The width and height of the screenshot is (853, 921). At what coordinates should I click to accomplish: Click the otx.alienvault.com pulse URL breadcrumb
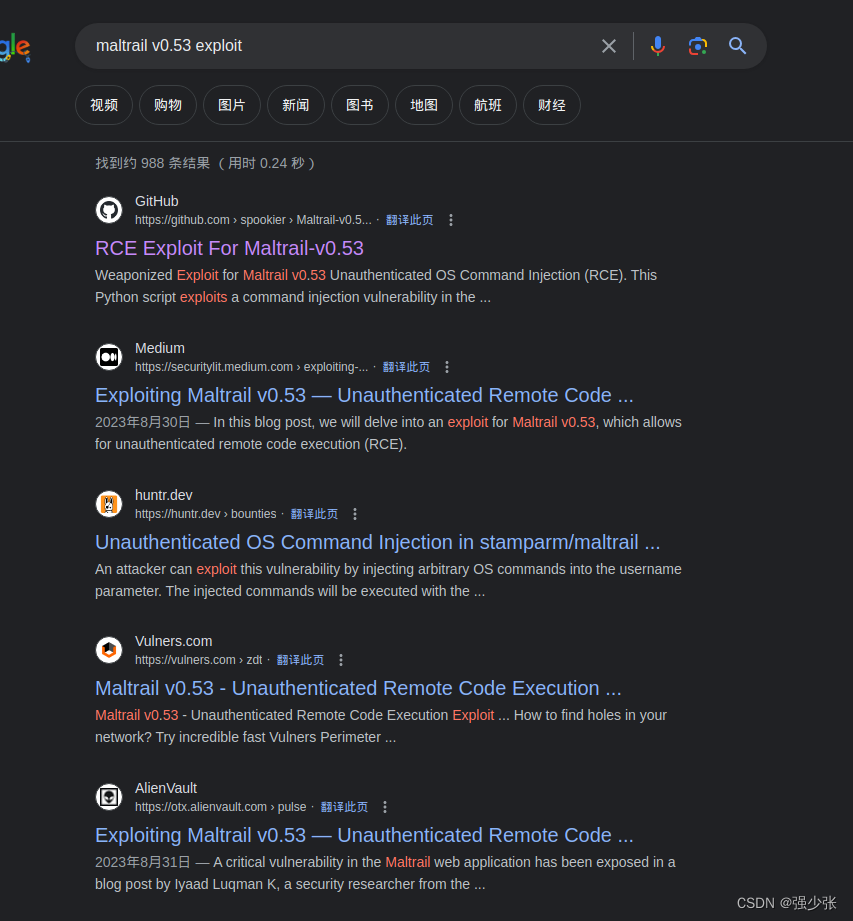click(x=220, y=807)
